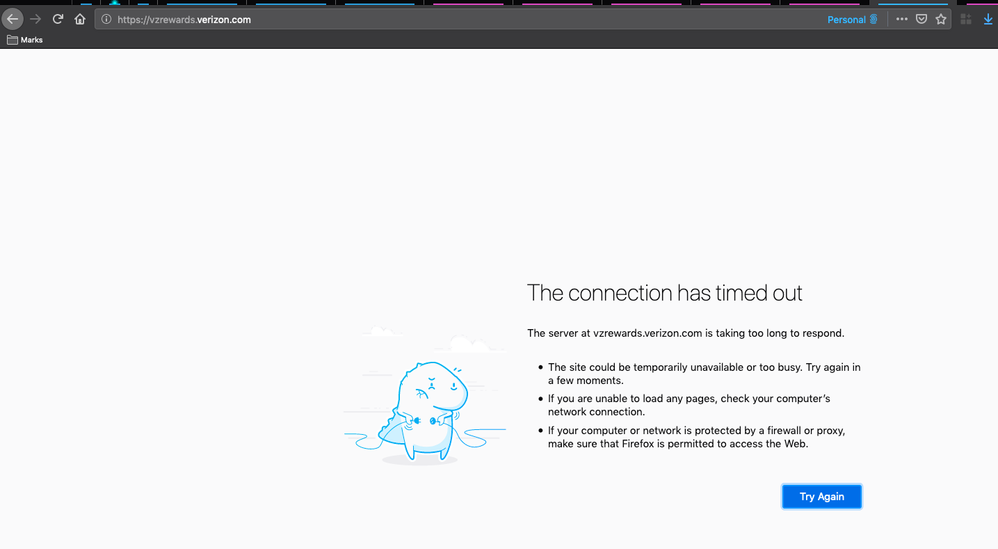Click the Forward navigation arrow
The height and width of the screenshot is (549, 998).
coord(36,19)
